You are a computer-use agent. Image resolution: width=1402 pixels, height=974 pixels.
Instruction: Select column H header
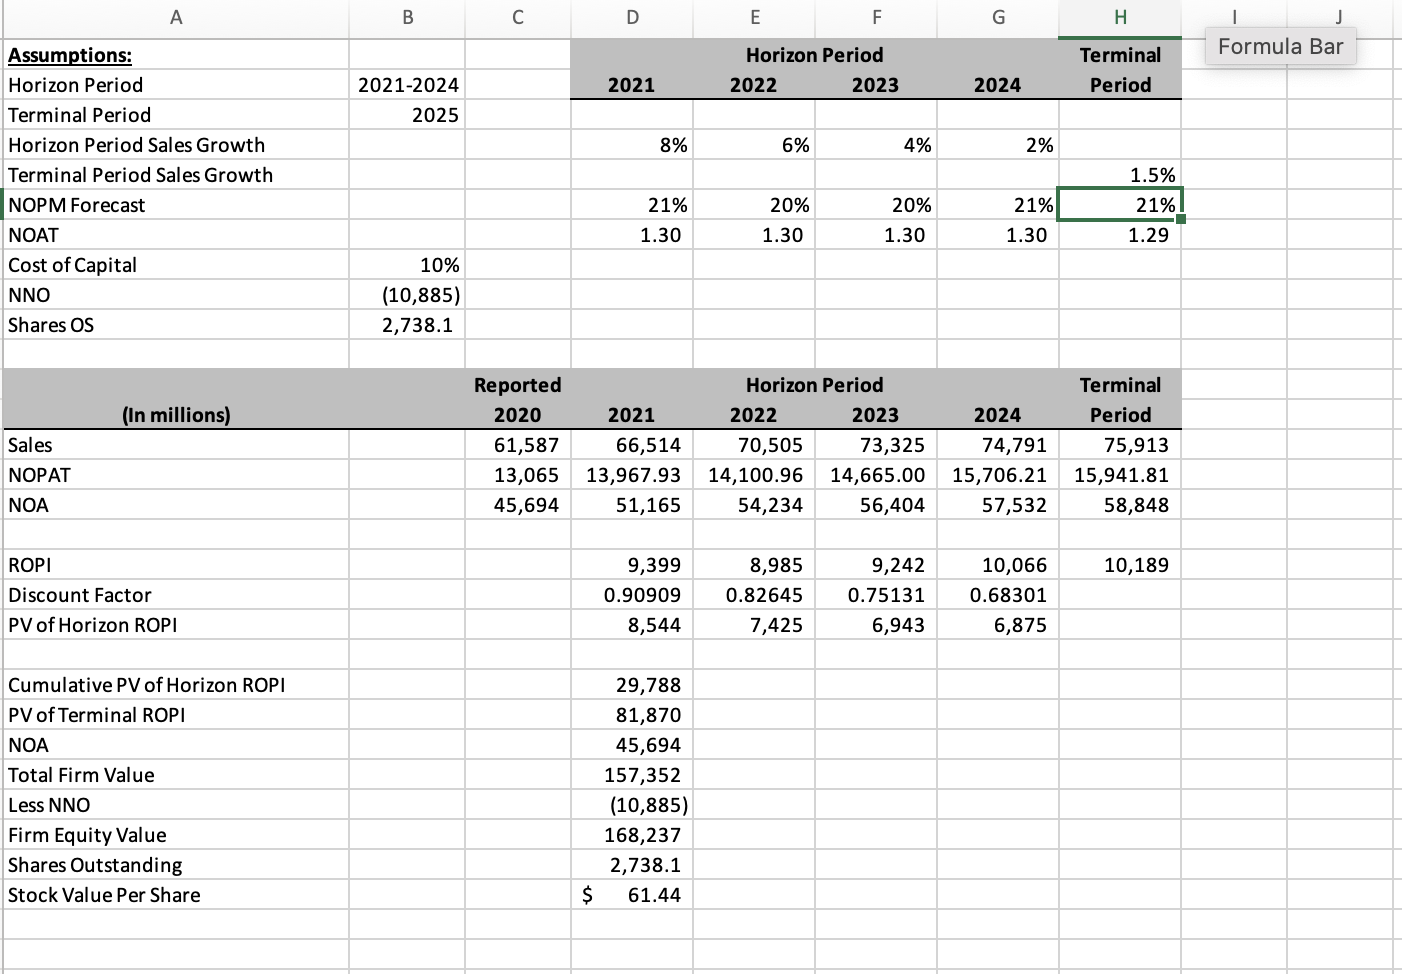click(1119, 17)
